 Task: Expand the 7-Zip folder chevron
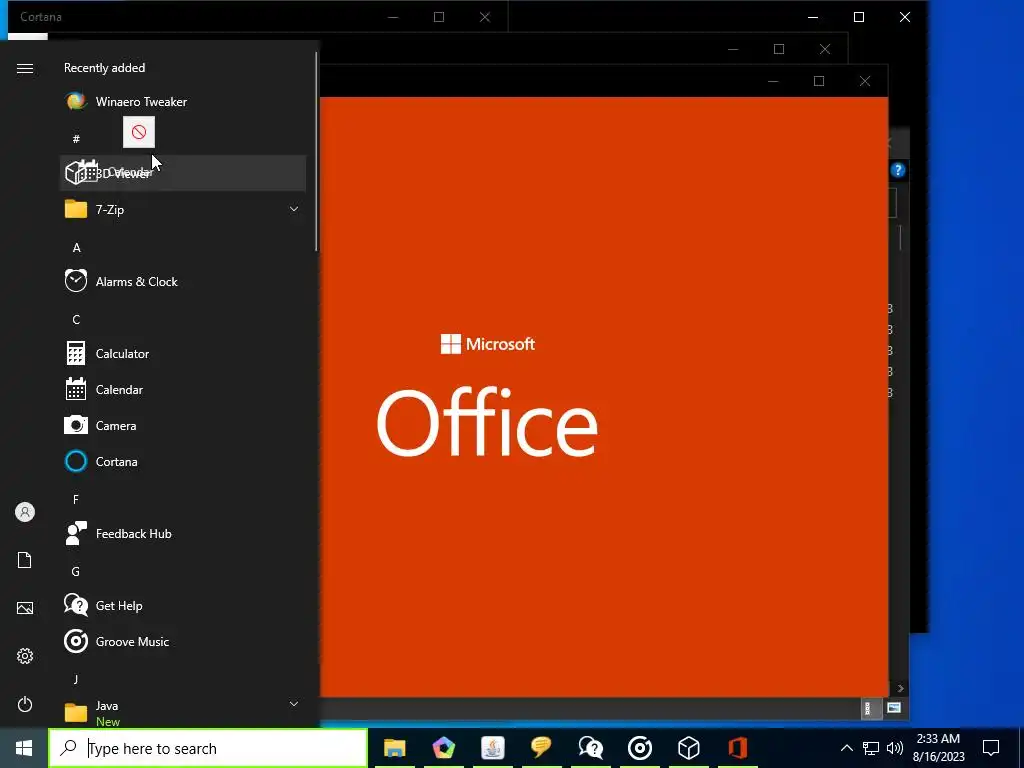pos(294,209)
